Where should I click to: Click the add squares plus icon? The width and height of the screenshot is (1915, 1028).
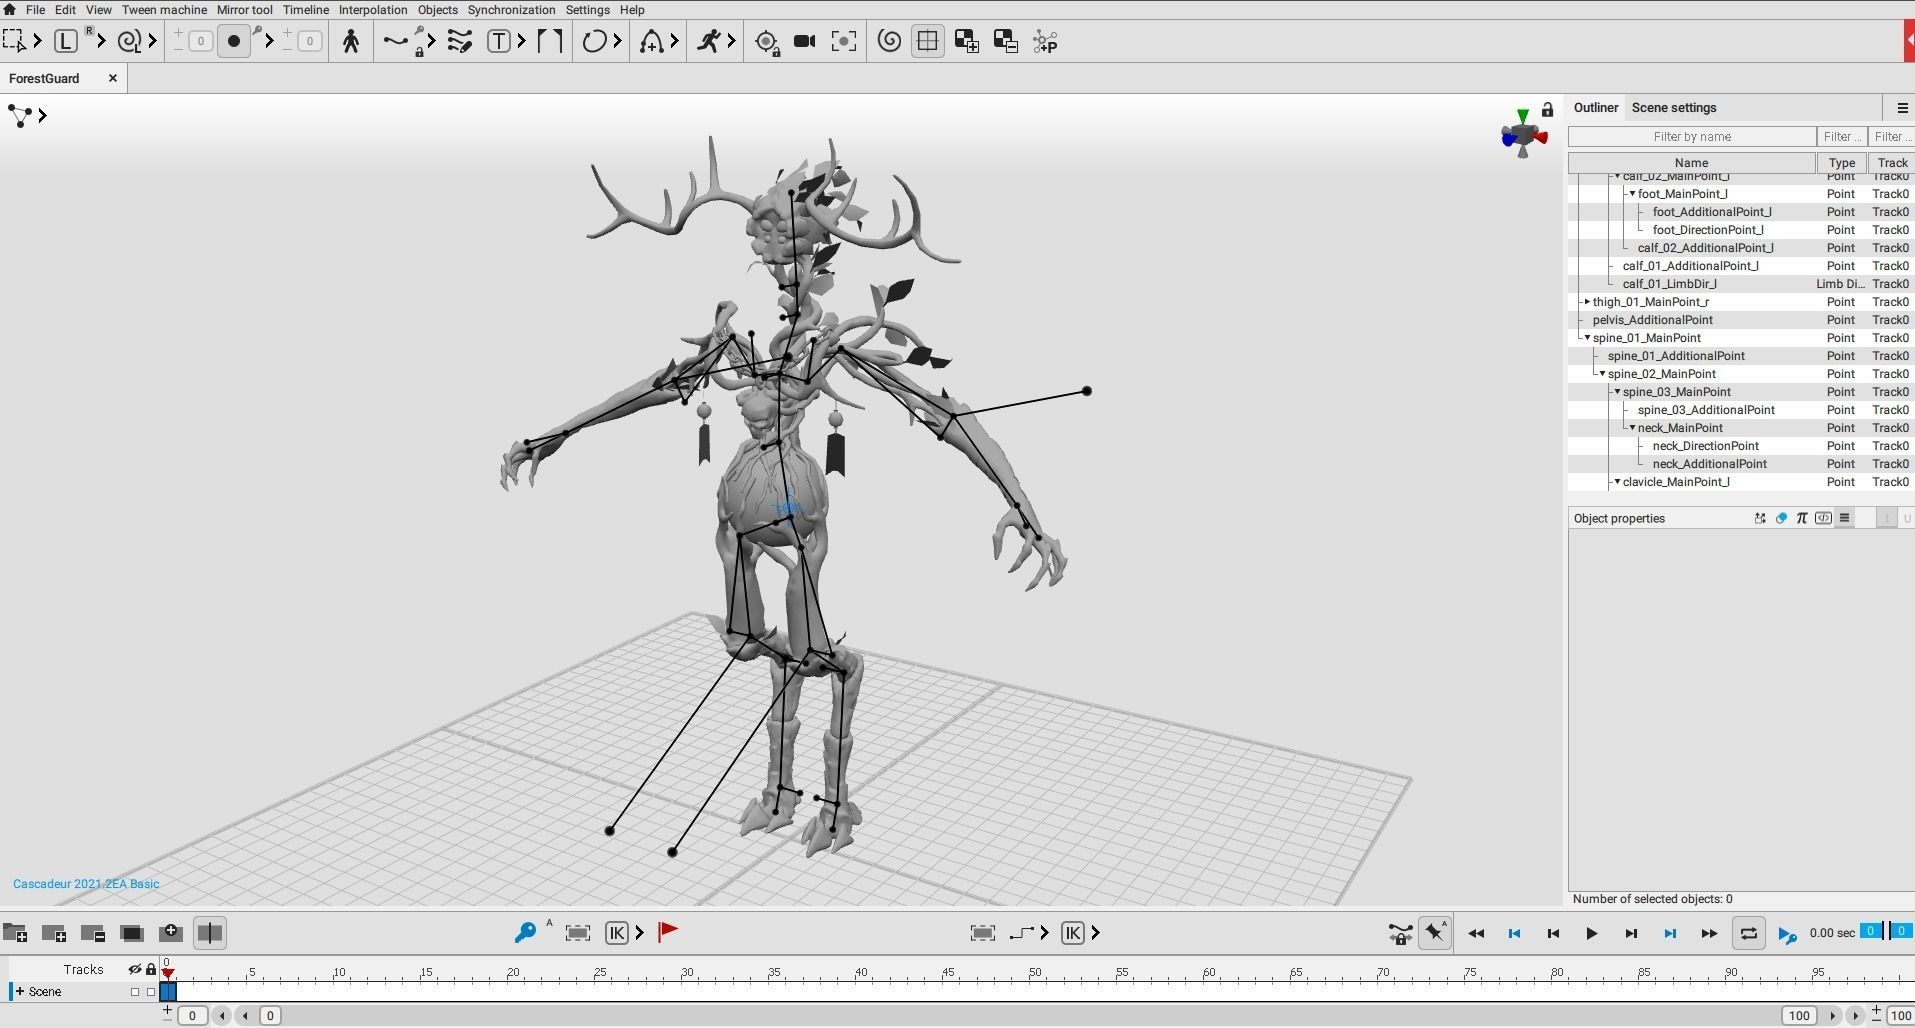click(967, 41)
